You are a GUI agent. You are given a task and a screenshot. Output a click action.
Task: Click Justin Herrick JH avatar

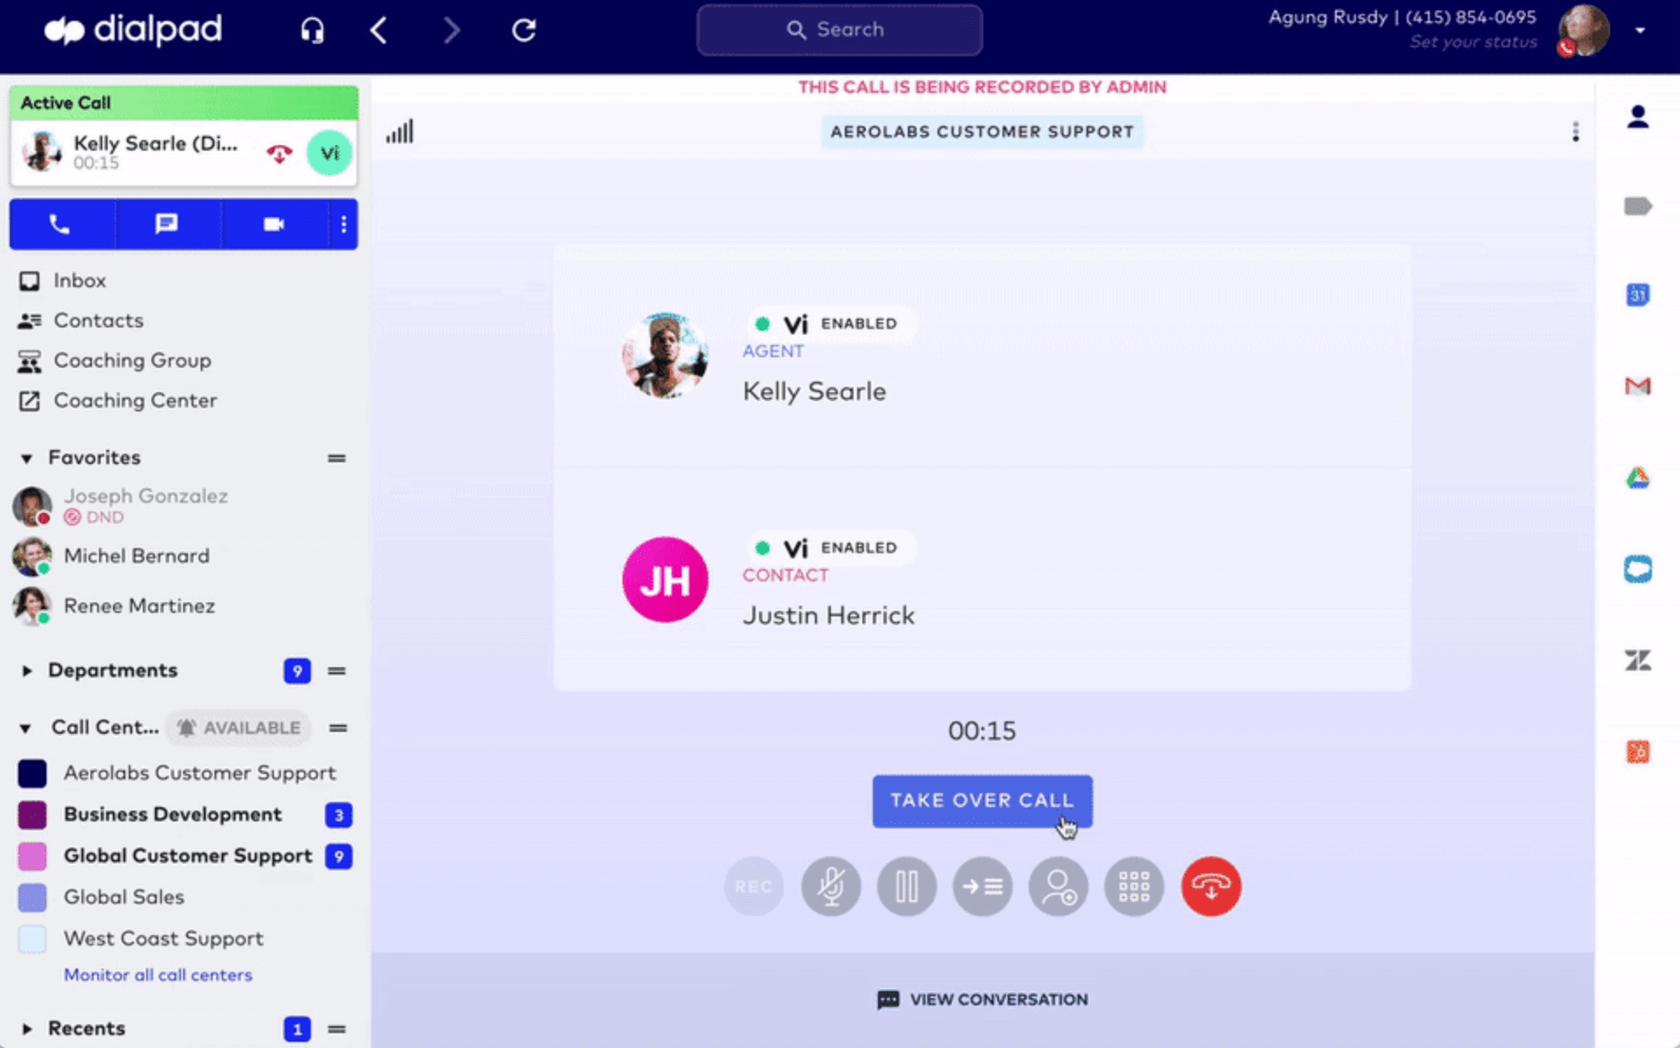(x=665, y=579)
